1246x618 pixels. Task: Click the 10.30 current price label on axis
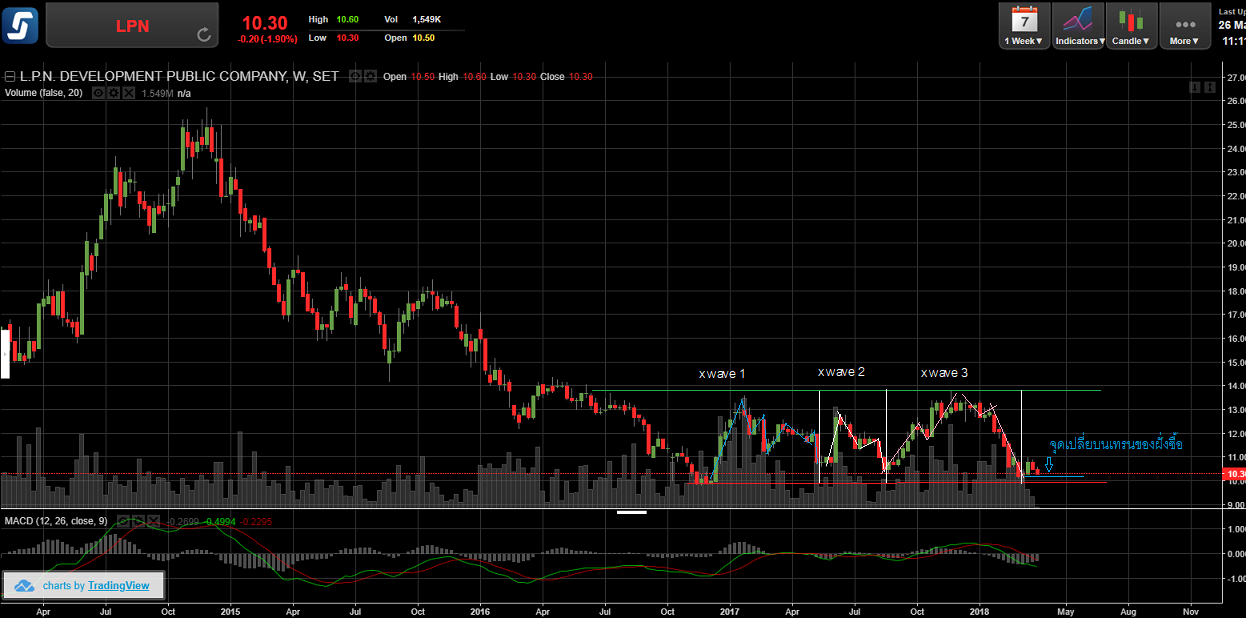pos(1234,473)
